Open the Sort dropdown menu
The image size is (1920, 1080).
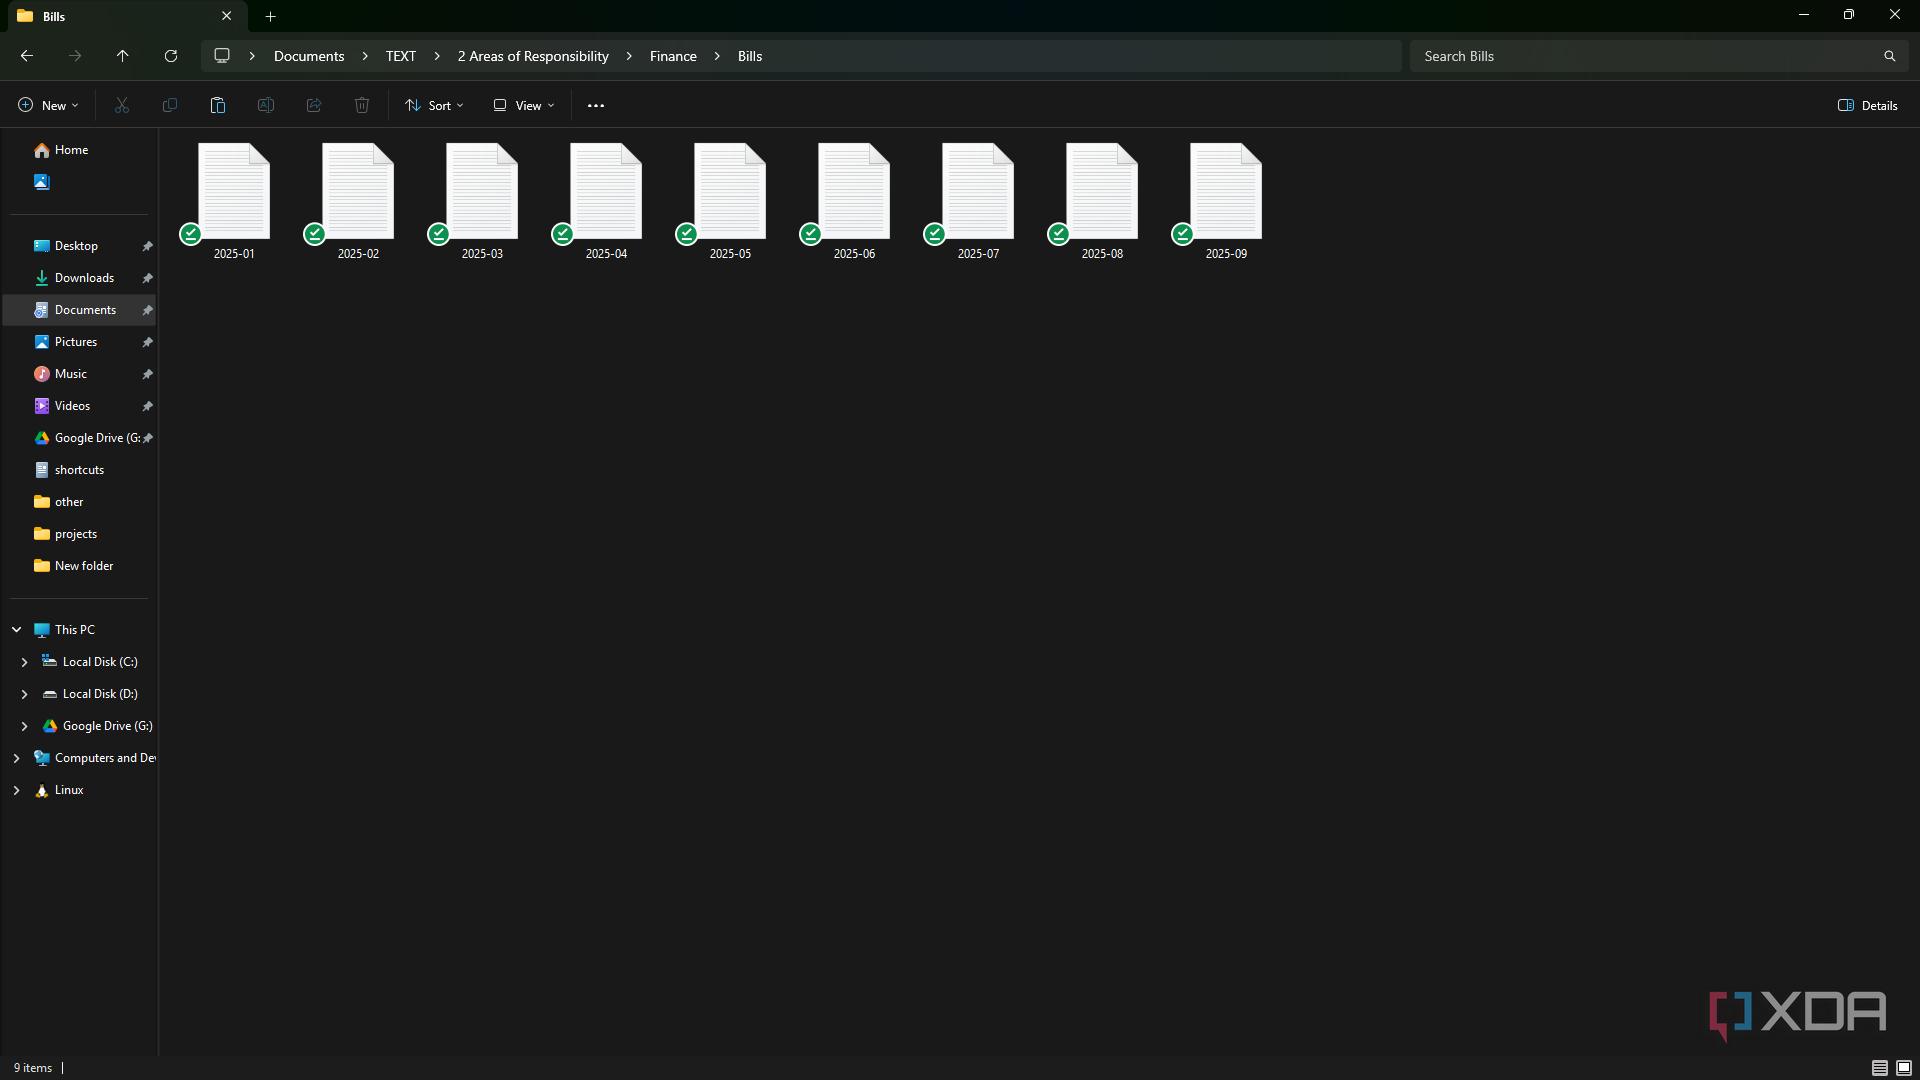(x=434, y=105)
